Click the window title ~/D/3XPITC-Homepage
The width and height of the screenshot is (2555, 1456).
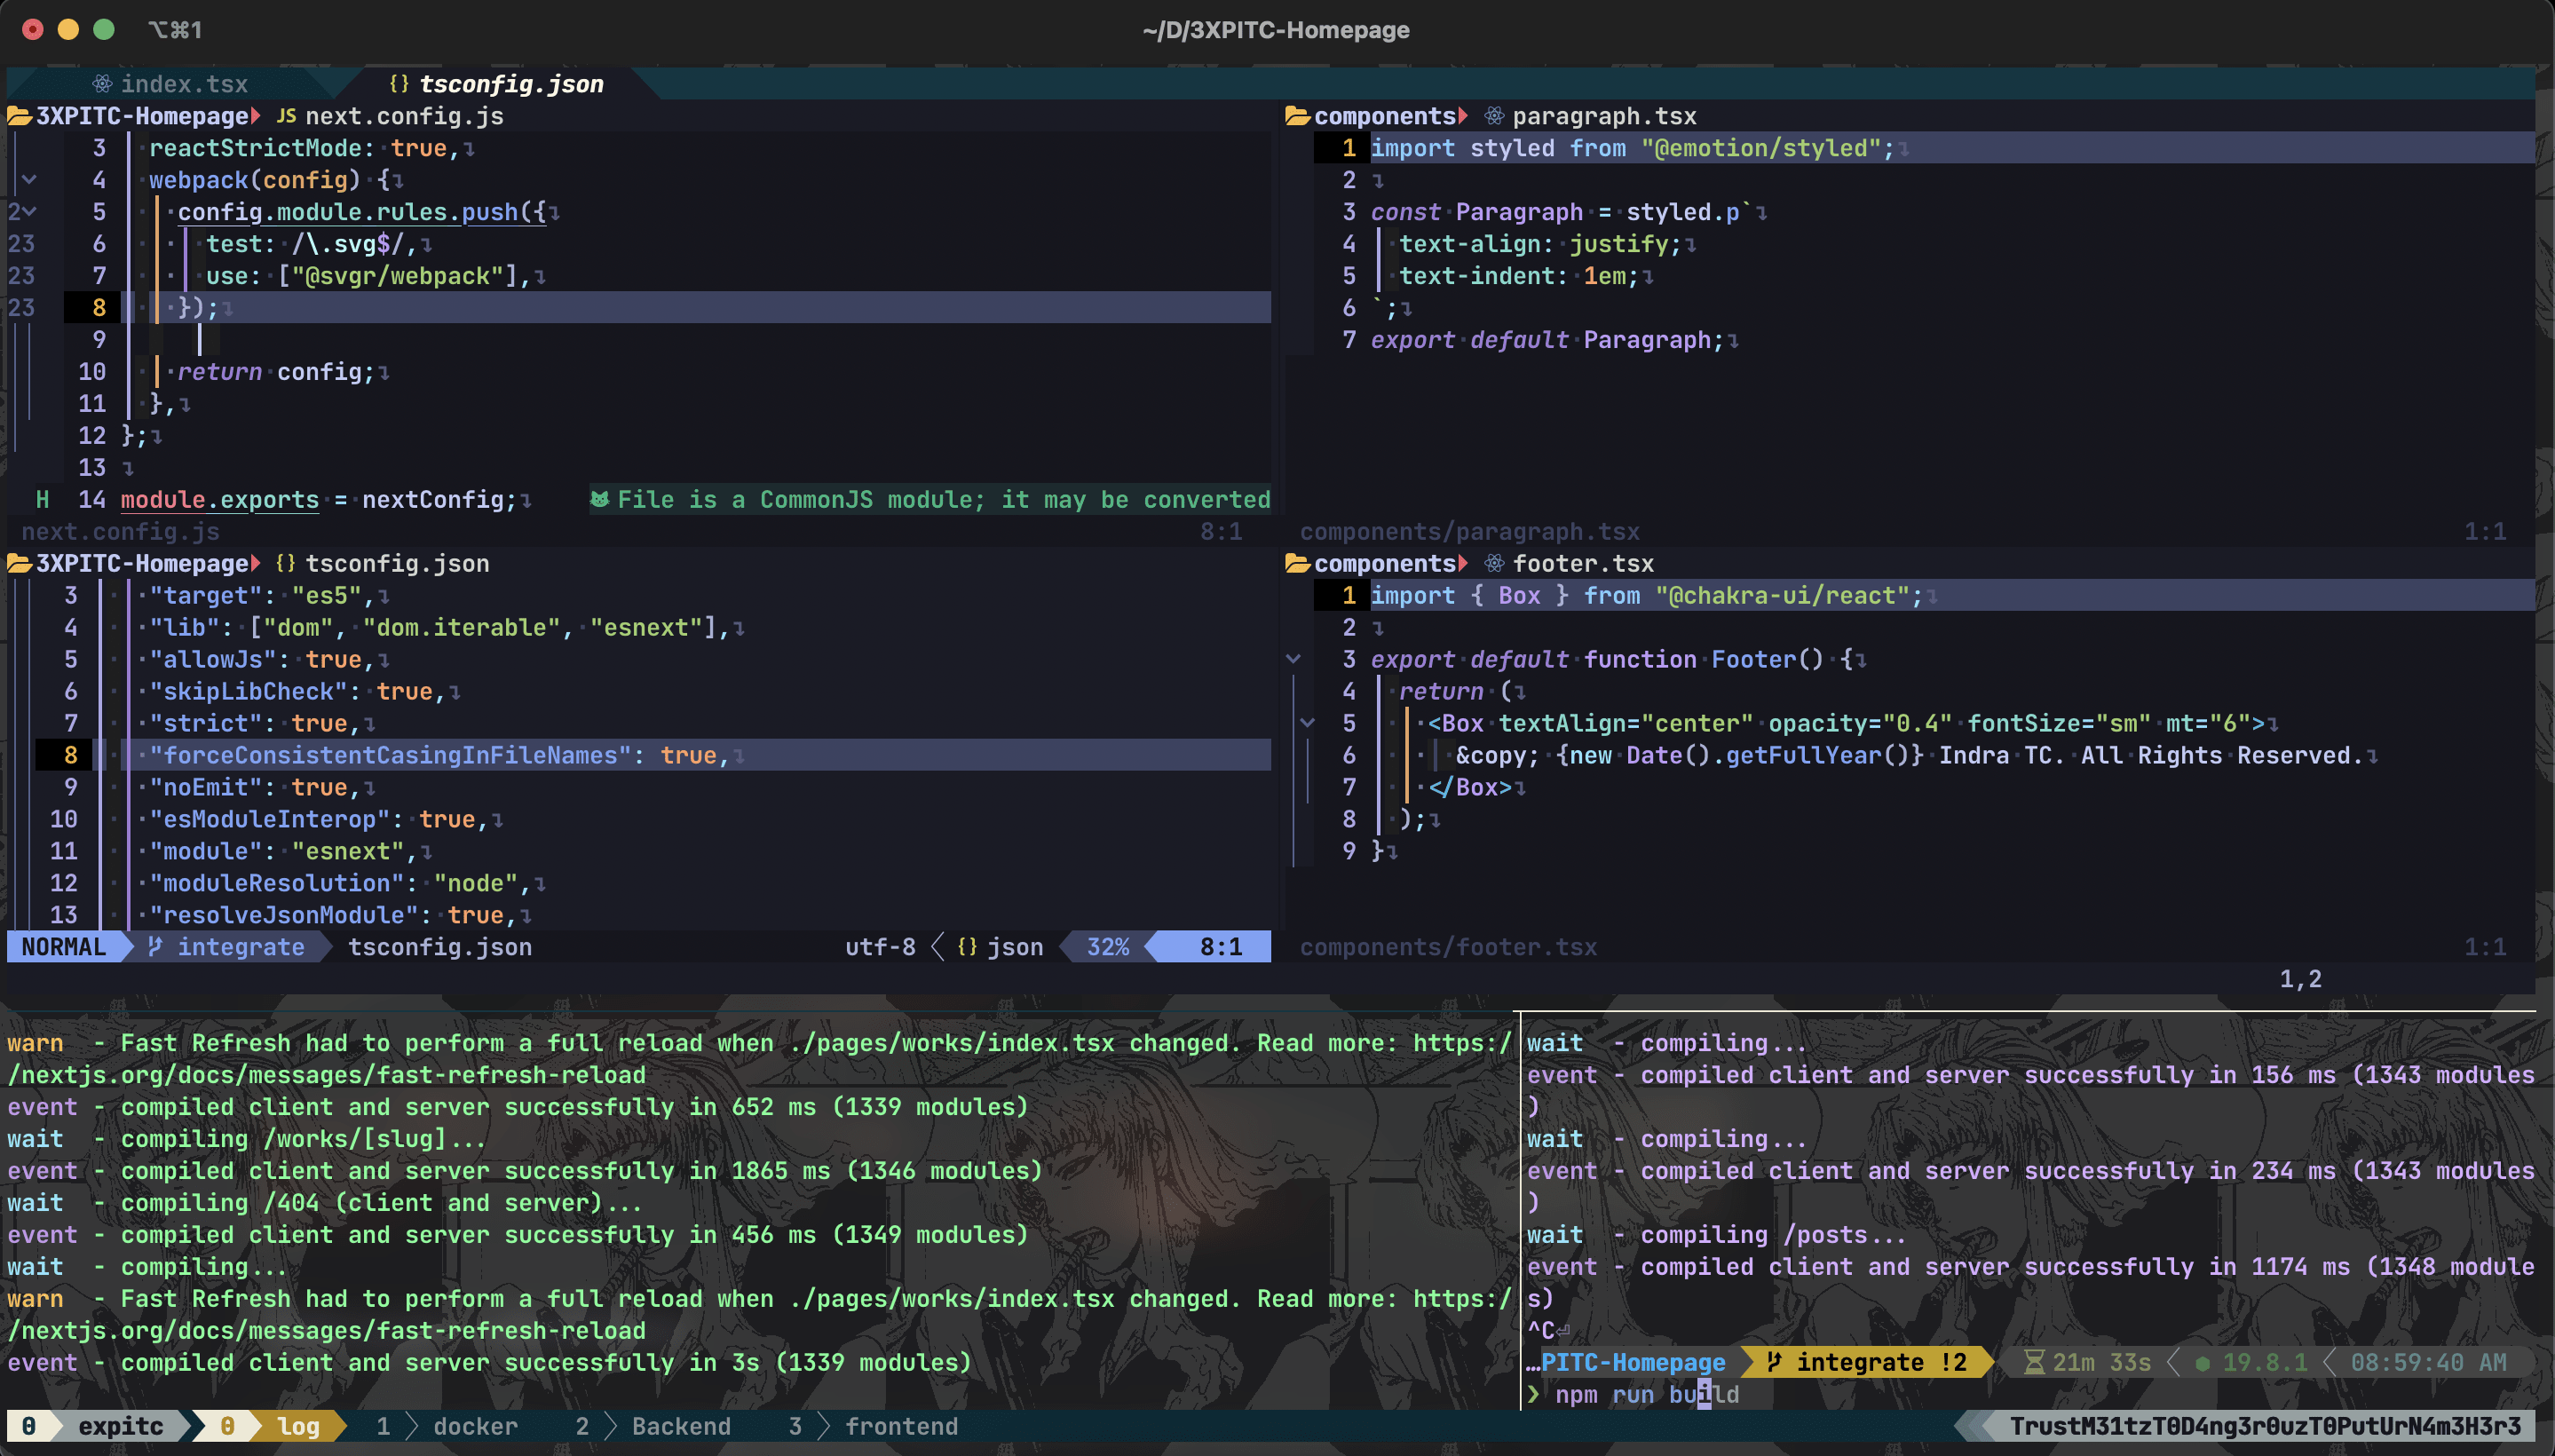click(x=1276, y=30)
